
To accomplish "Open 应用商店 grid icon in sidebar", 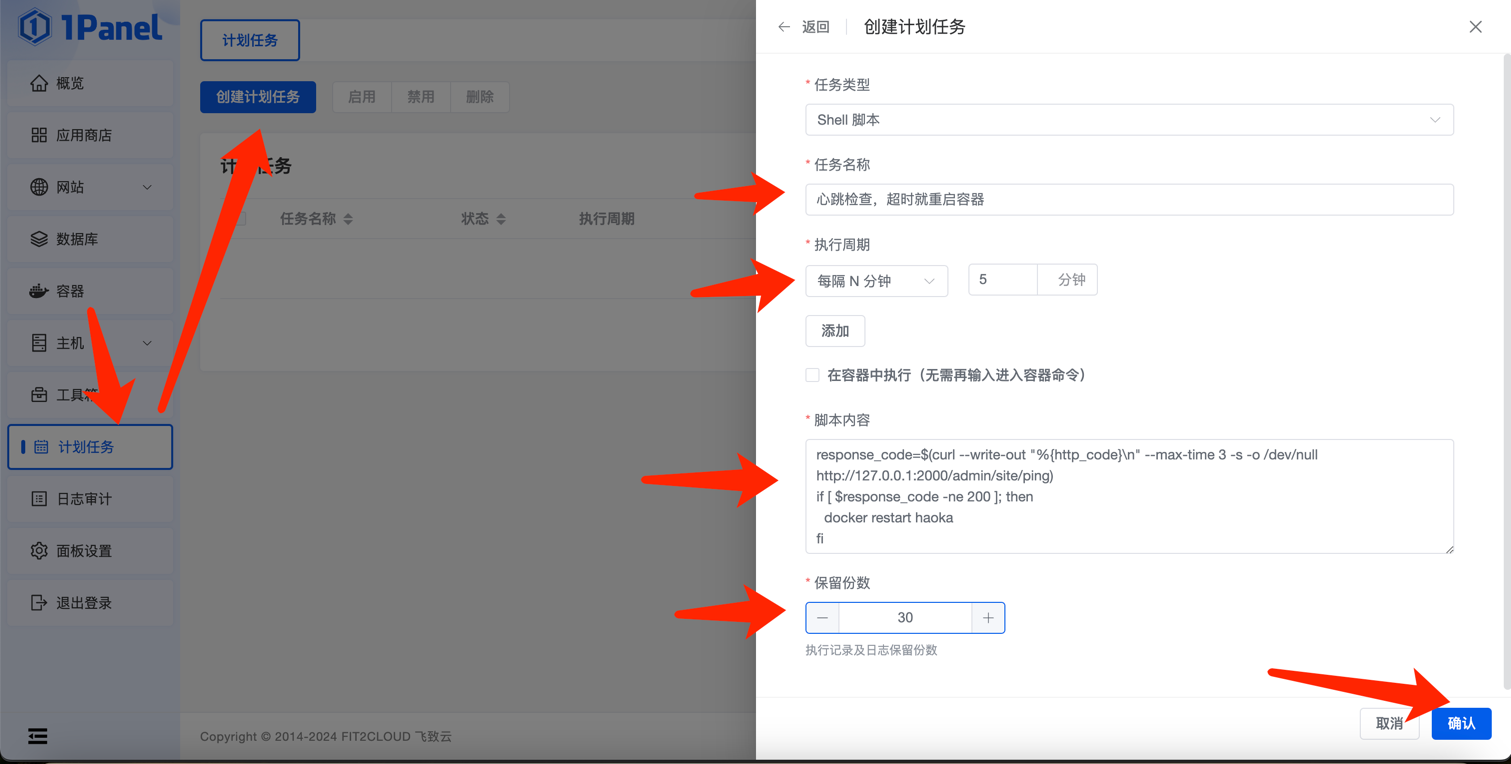I will [x=39, y=135].
